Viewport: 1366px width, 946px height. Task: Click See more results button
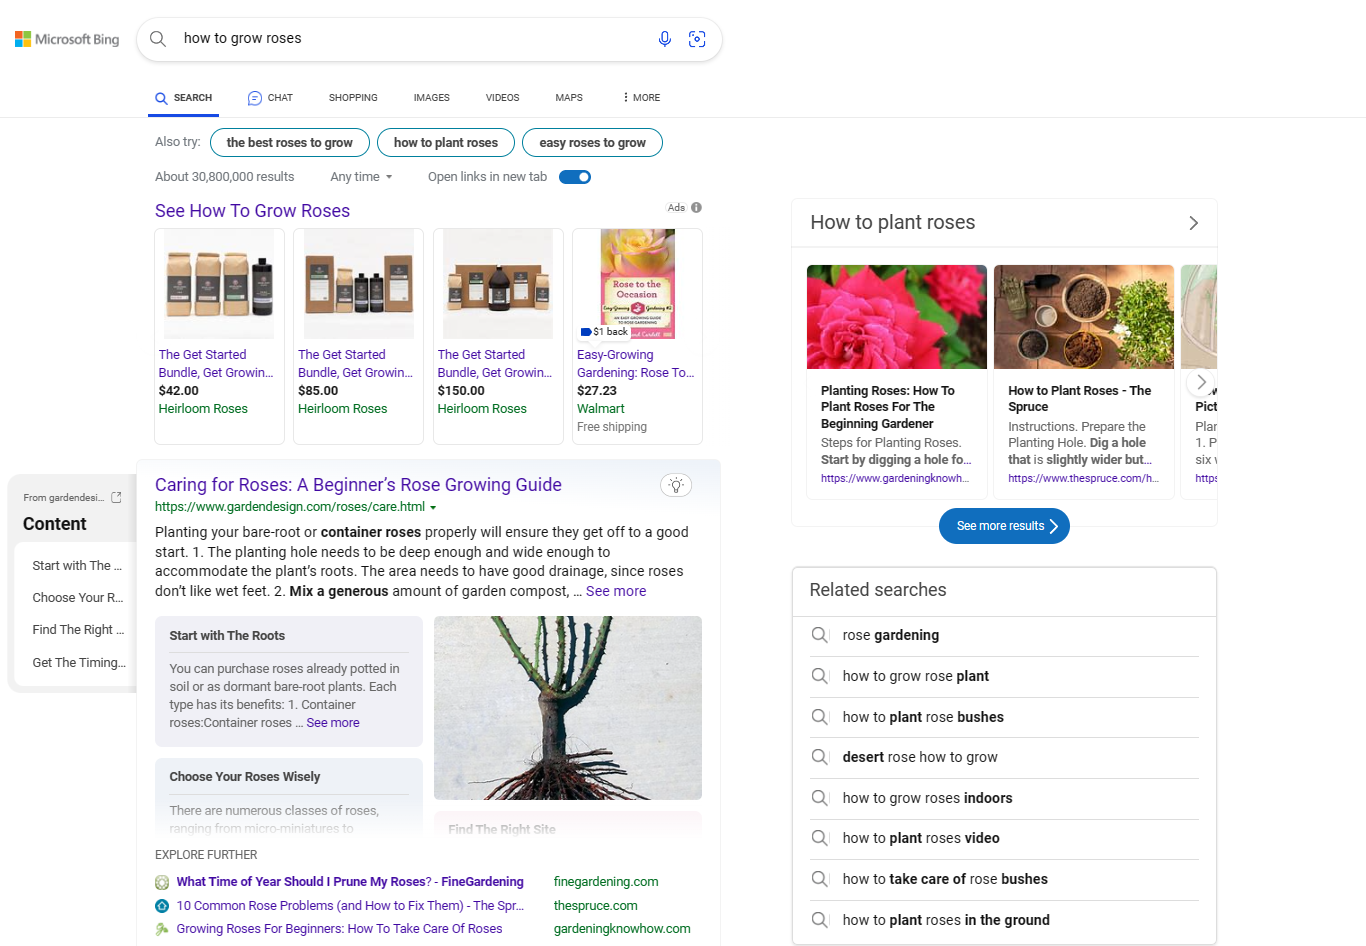click(1004, 526)
